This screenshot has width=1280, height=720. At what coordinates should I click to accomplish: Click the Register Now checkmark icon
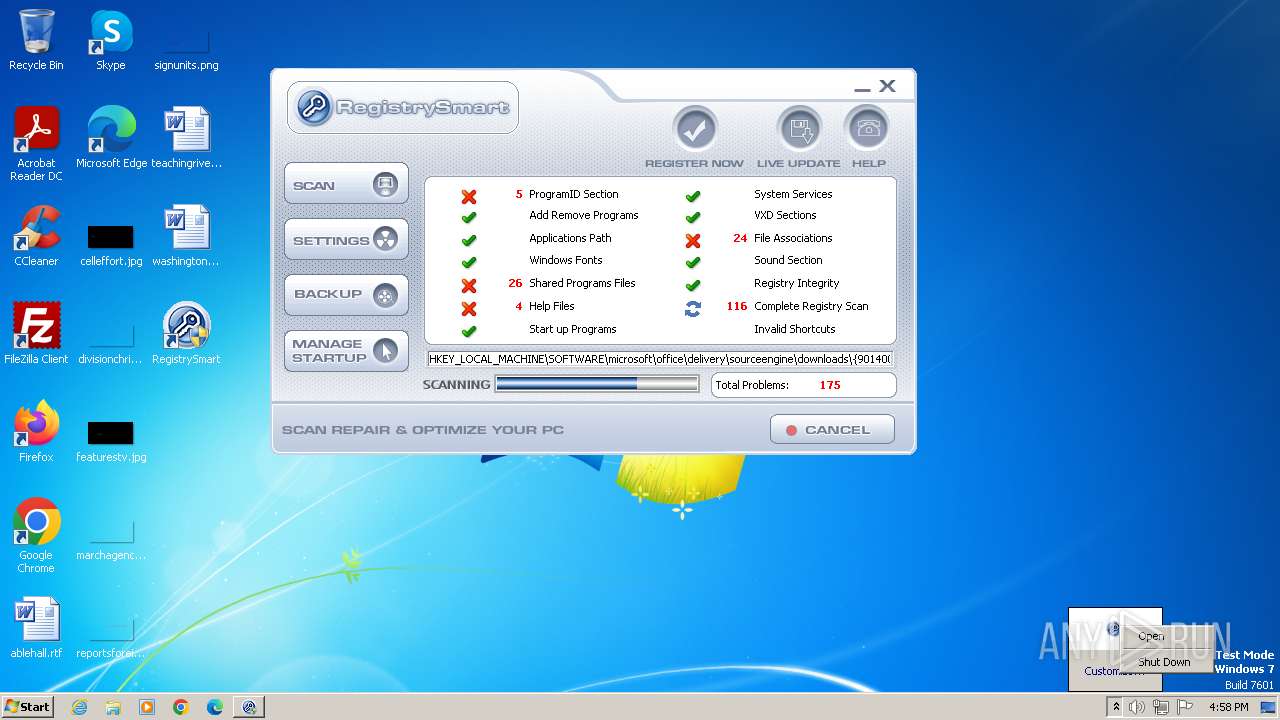pos(695,129)
